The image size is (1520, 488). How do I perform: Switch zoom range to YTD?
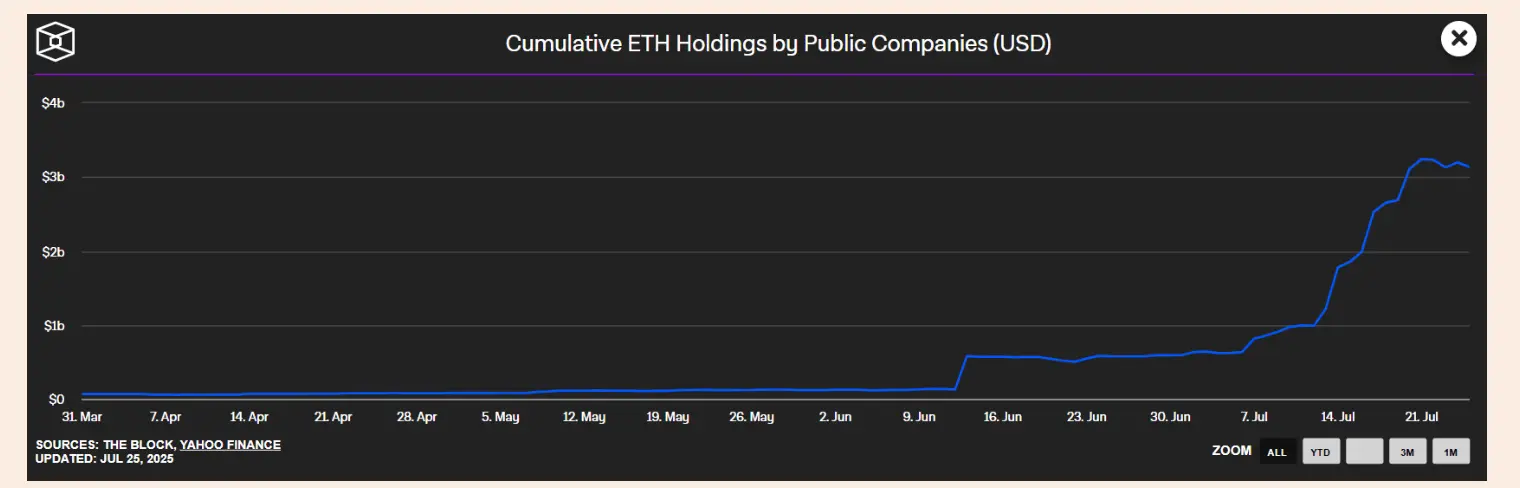coord(1320,452)
